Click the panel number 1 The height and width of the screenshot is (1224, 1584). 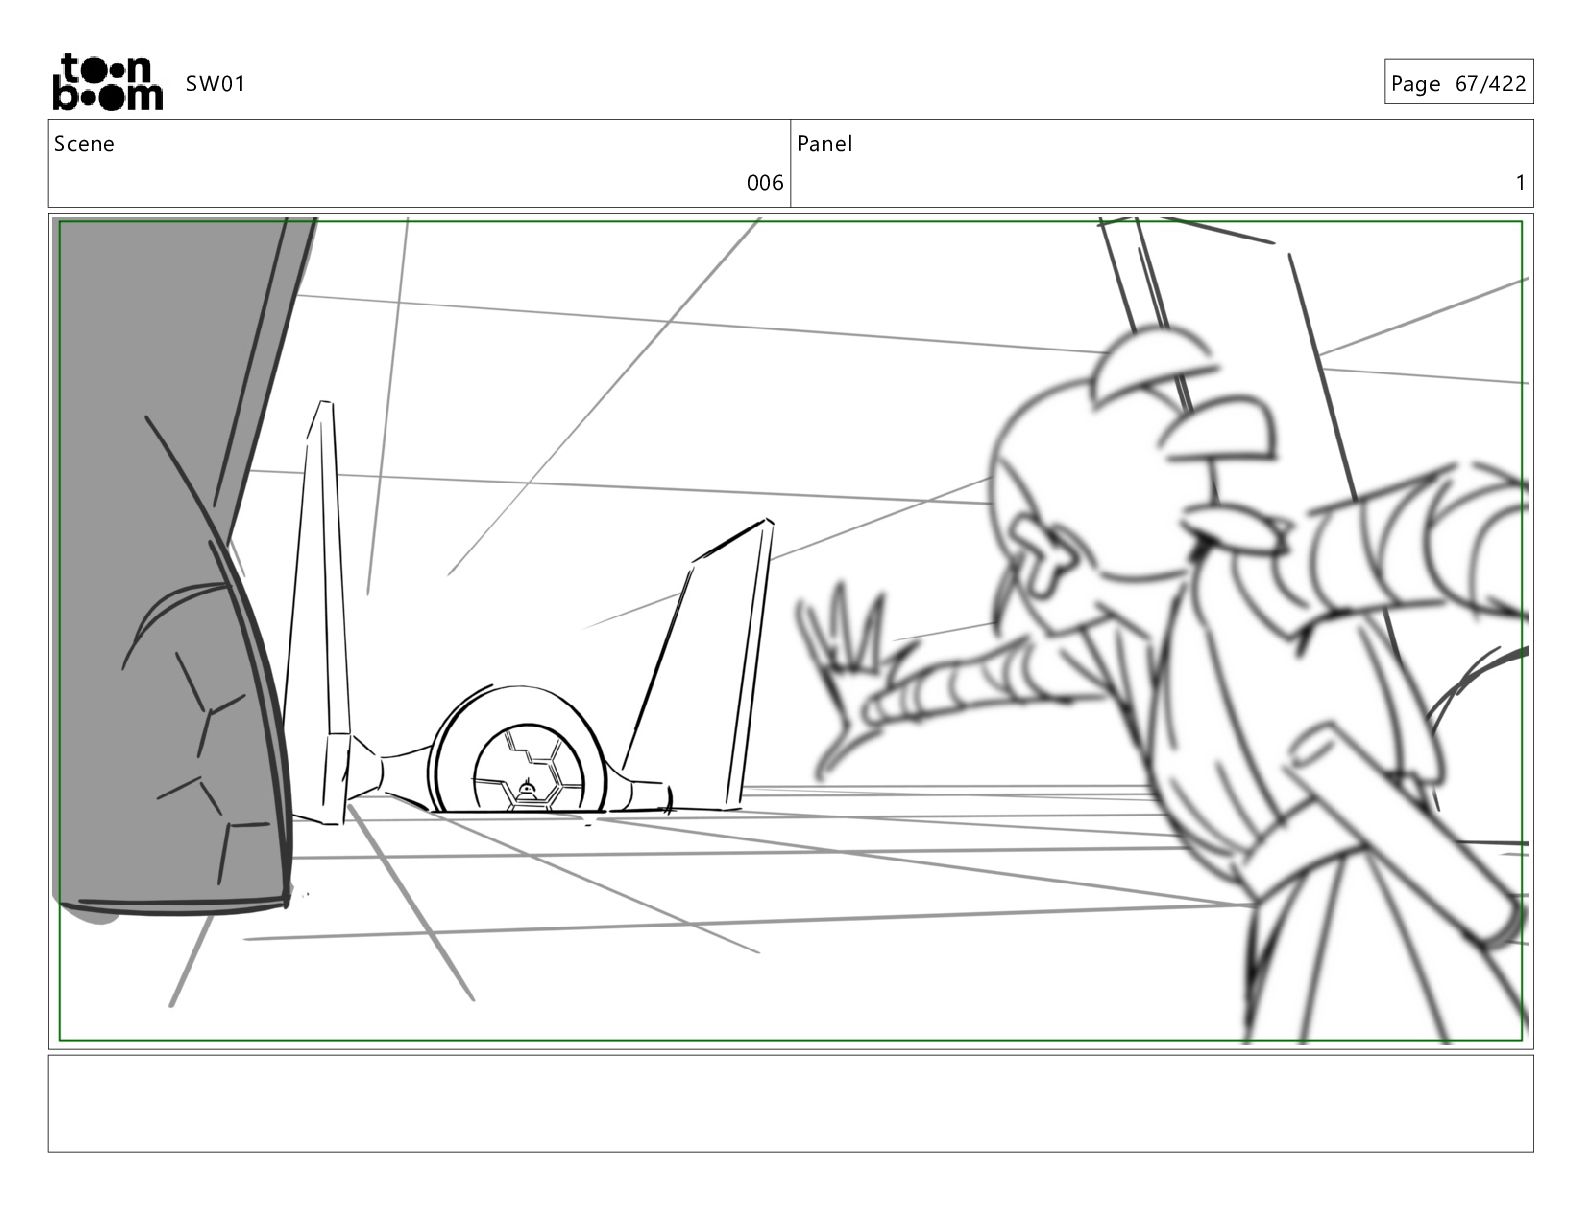click(x=1520, y=183)
